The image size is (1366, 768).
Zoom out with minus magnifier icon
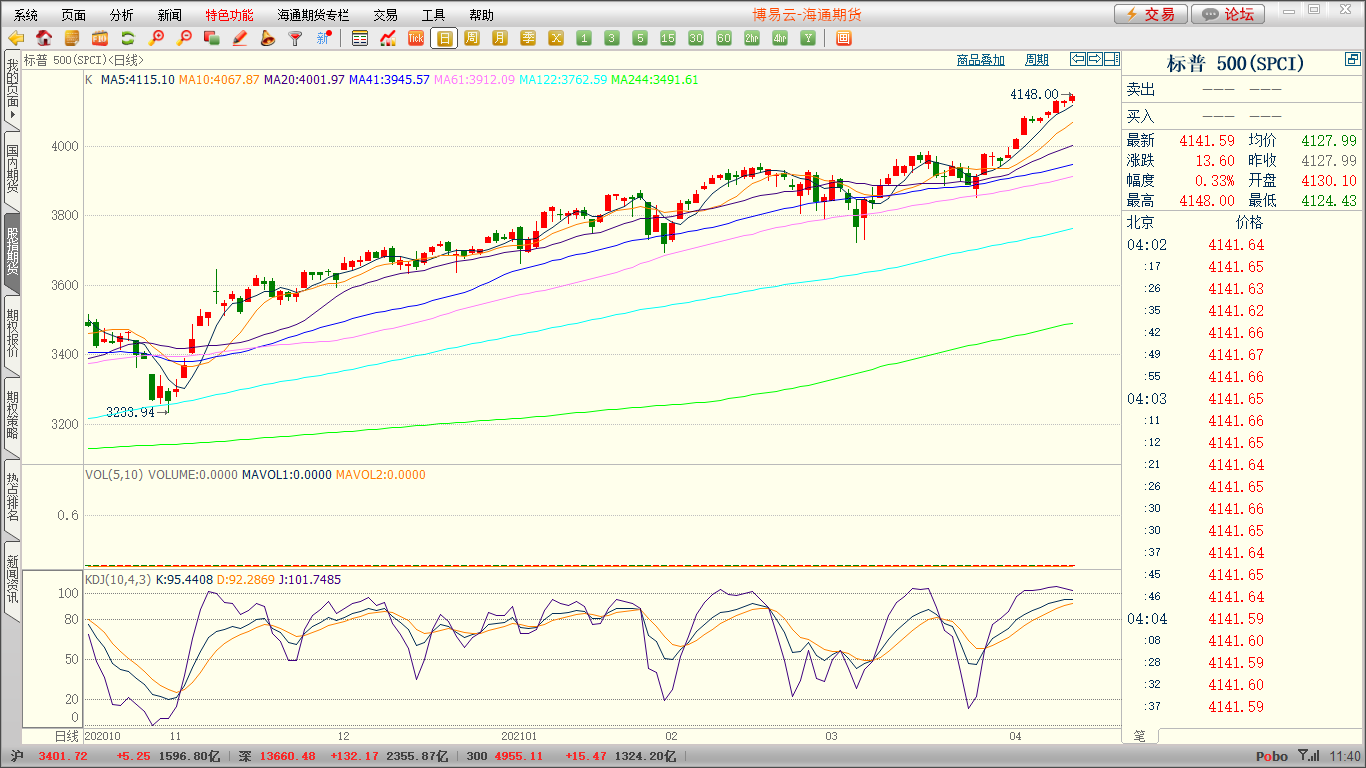184,38
